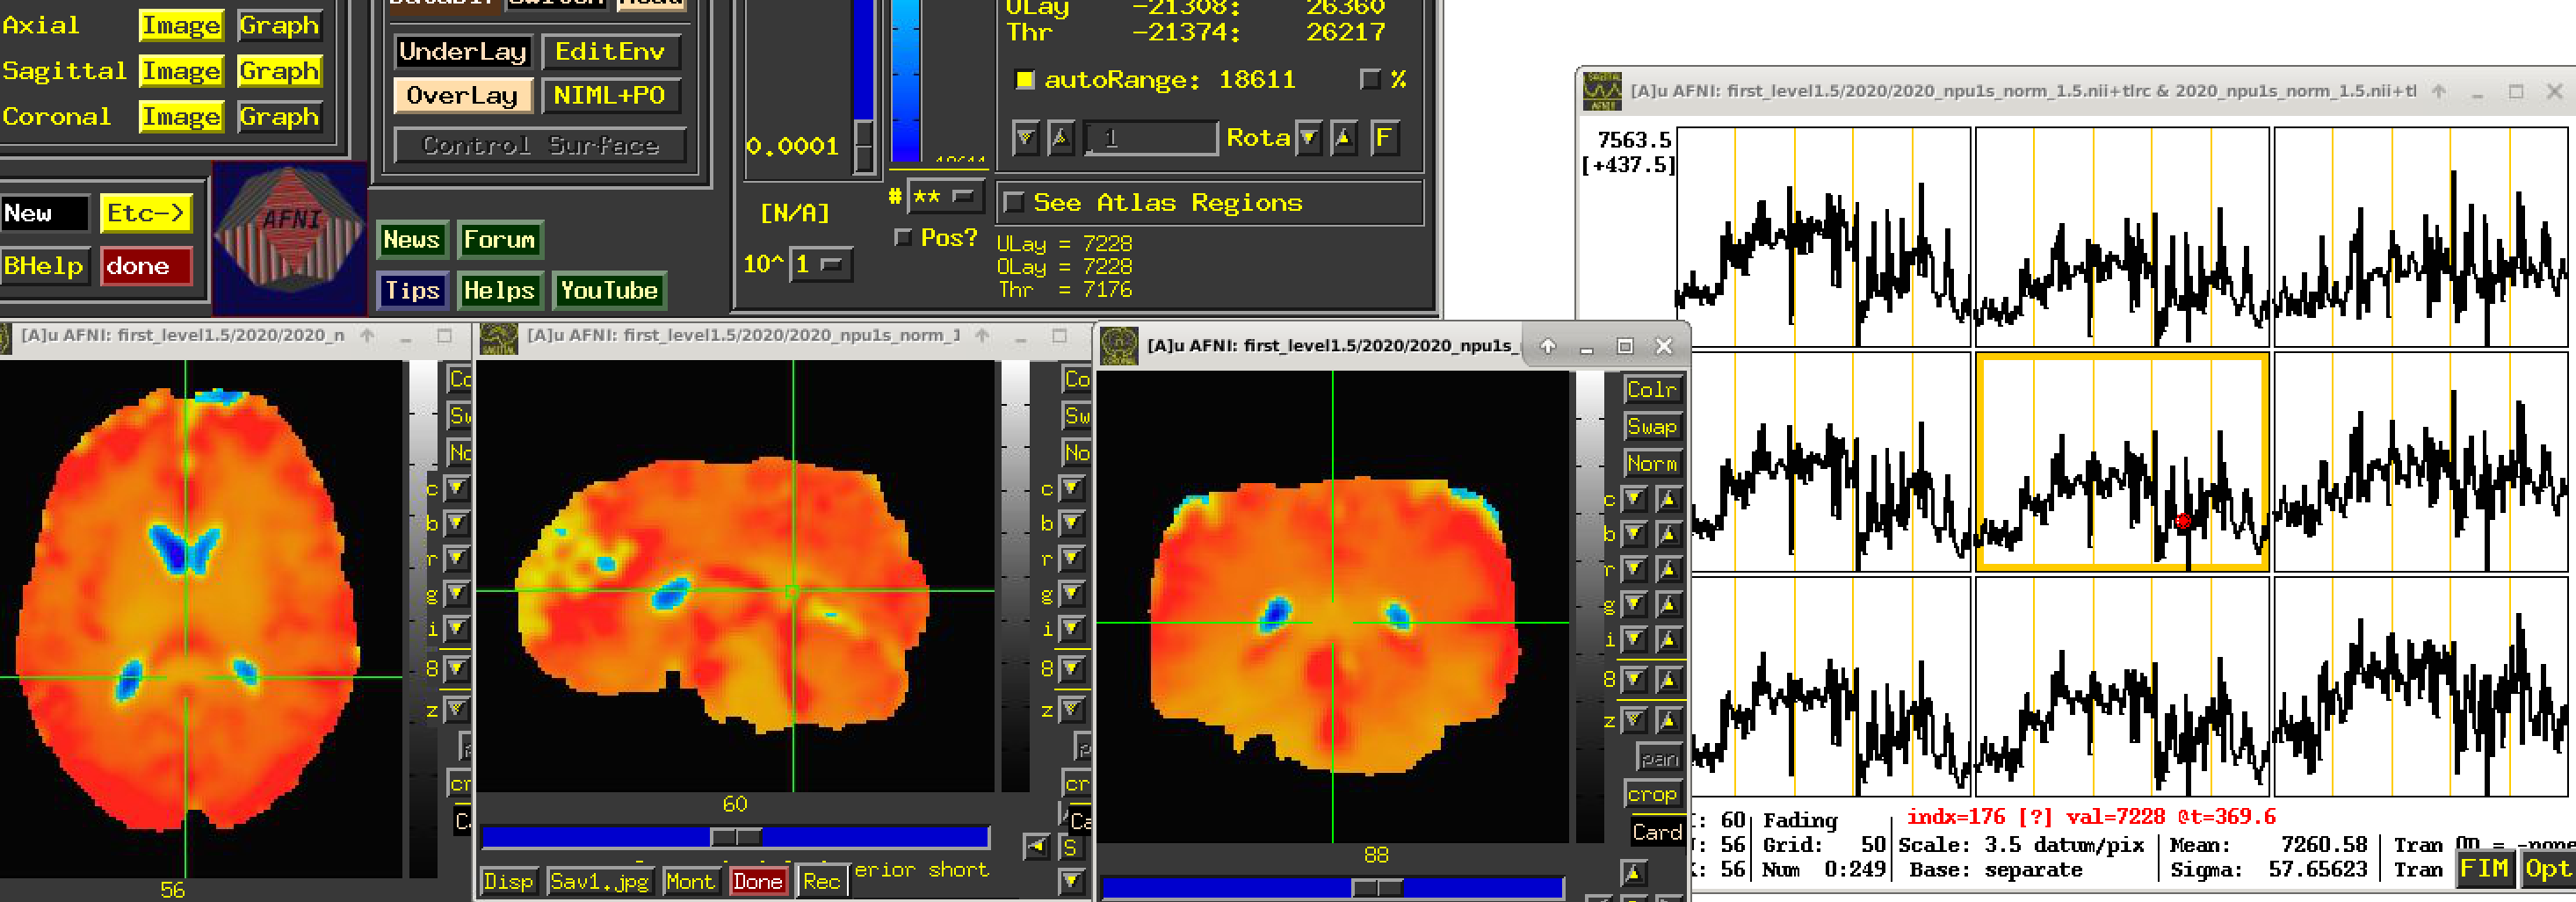Click the blue overlay color bar

(x=906, y=80)
